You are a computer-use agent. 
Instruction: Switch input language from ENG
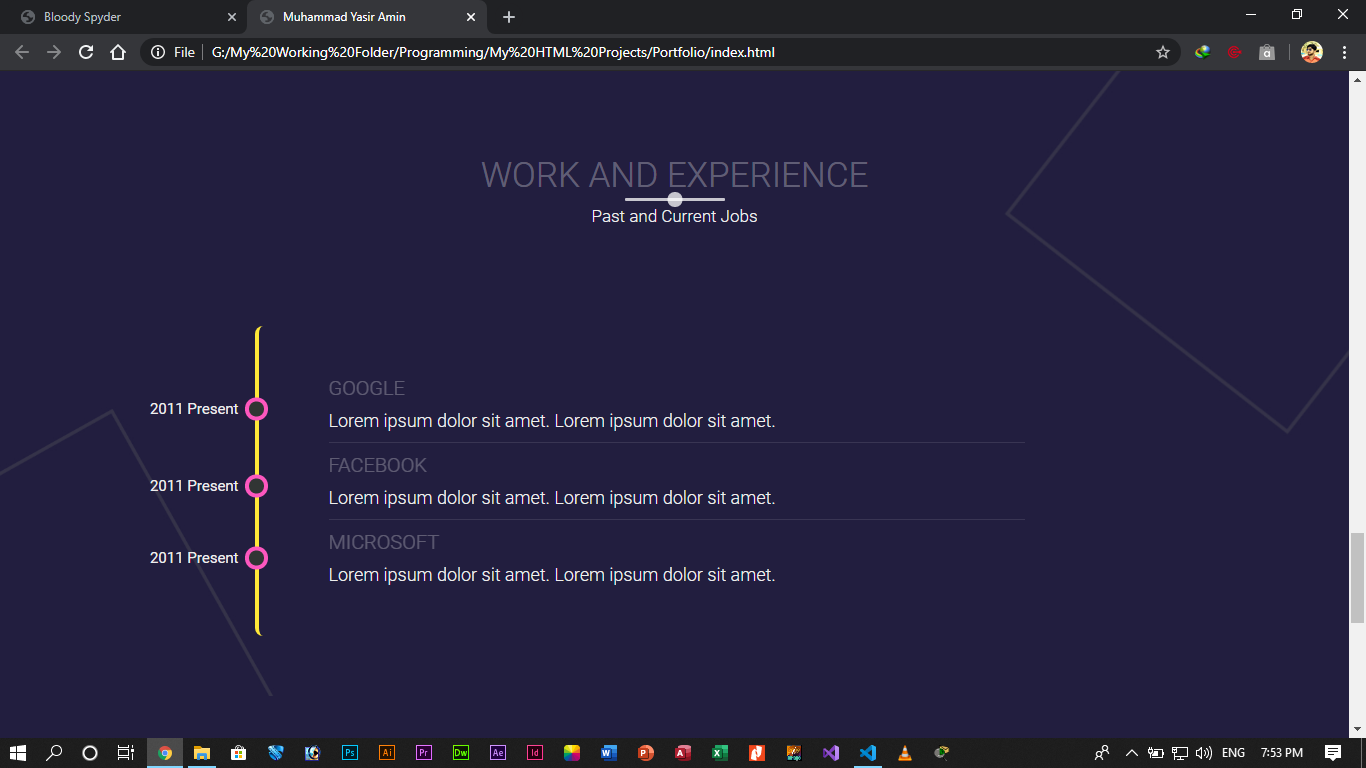tap(1234, 753)
